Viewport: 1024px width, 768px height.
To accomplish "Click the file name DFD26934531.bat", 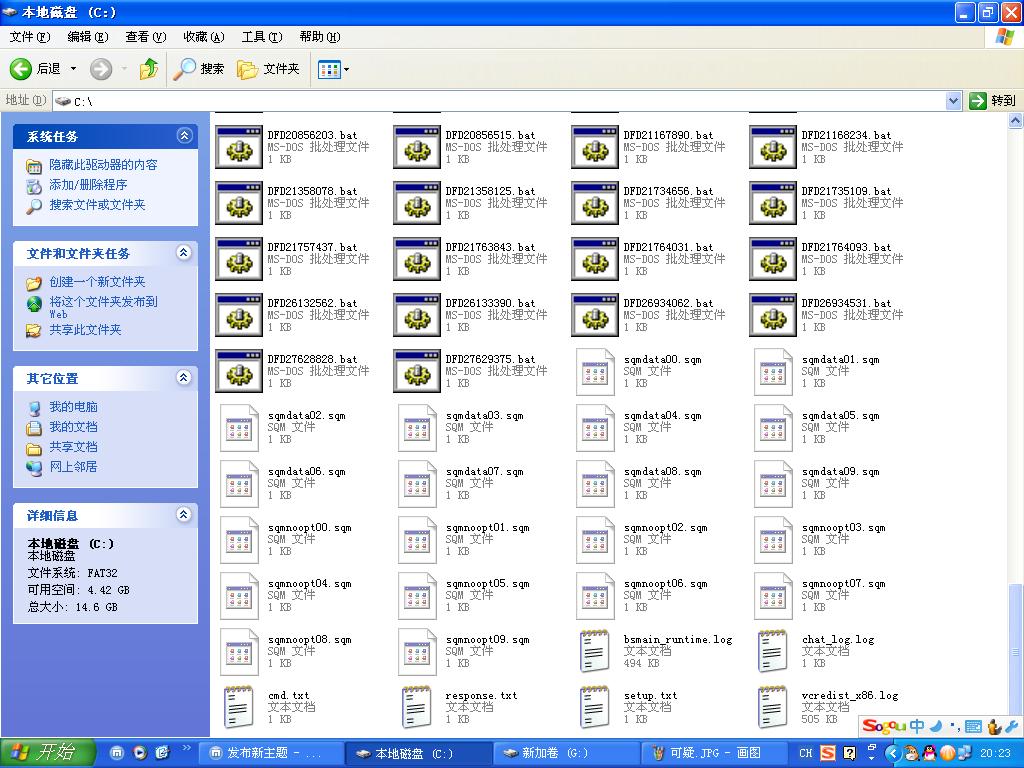I will [x=846, y=303].
